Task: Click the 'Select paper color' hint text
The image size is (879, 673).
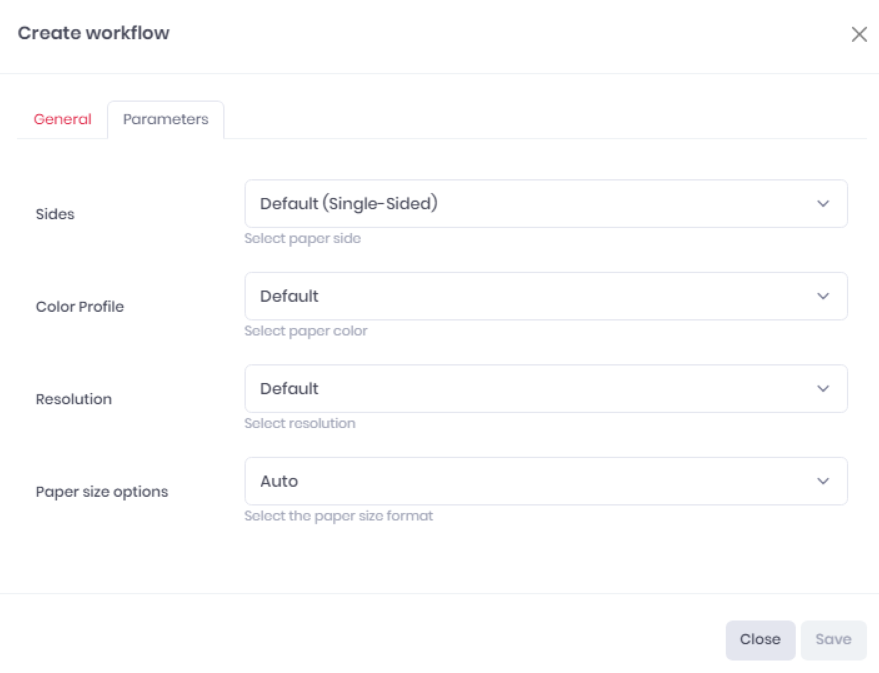Action: (306, 331)
